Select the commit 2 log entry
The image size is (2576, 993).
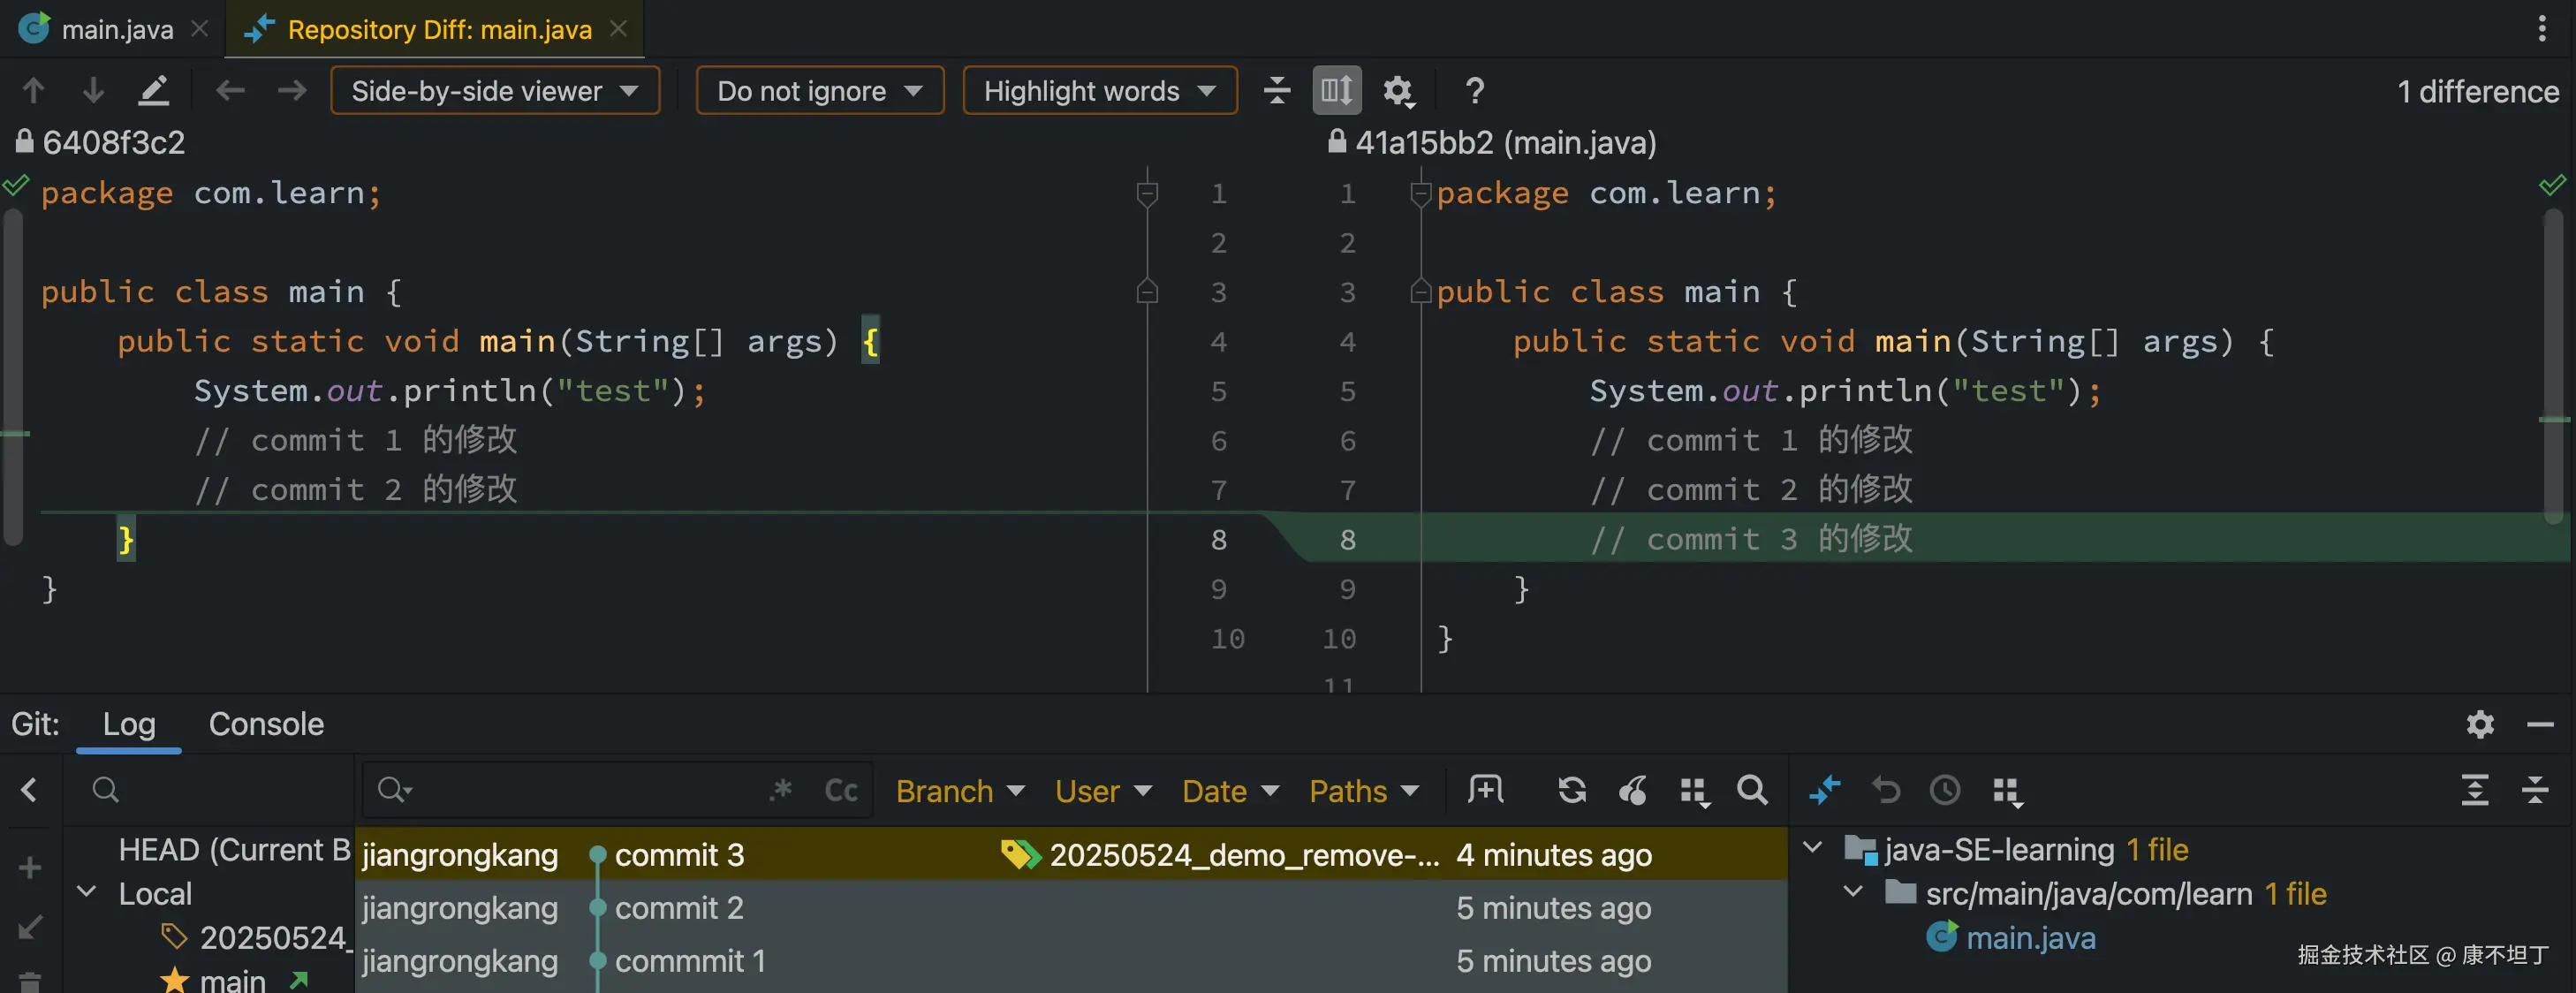tap(679, 907)
